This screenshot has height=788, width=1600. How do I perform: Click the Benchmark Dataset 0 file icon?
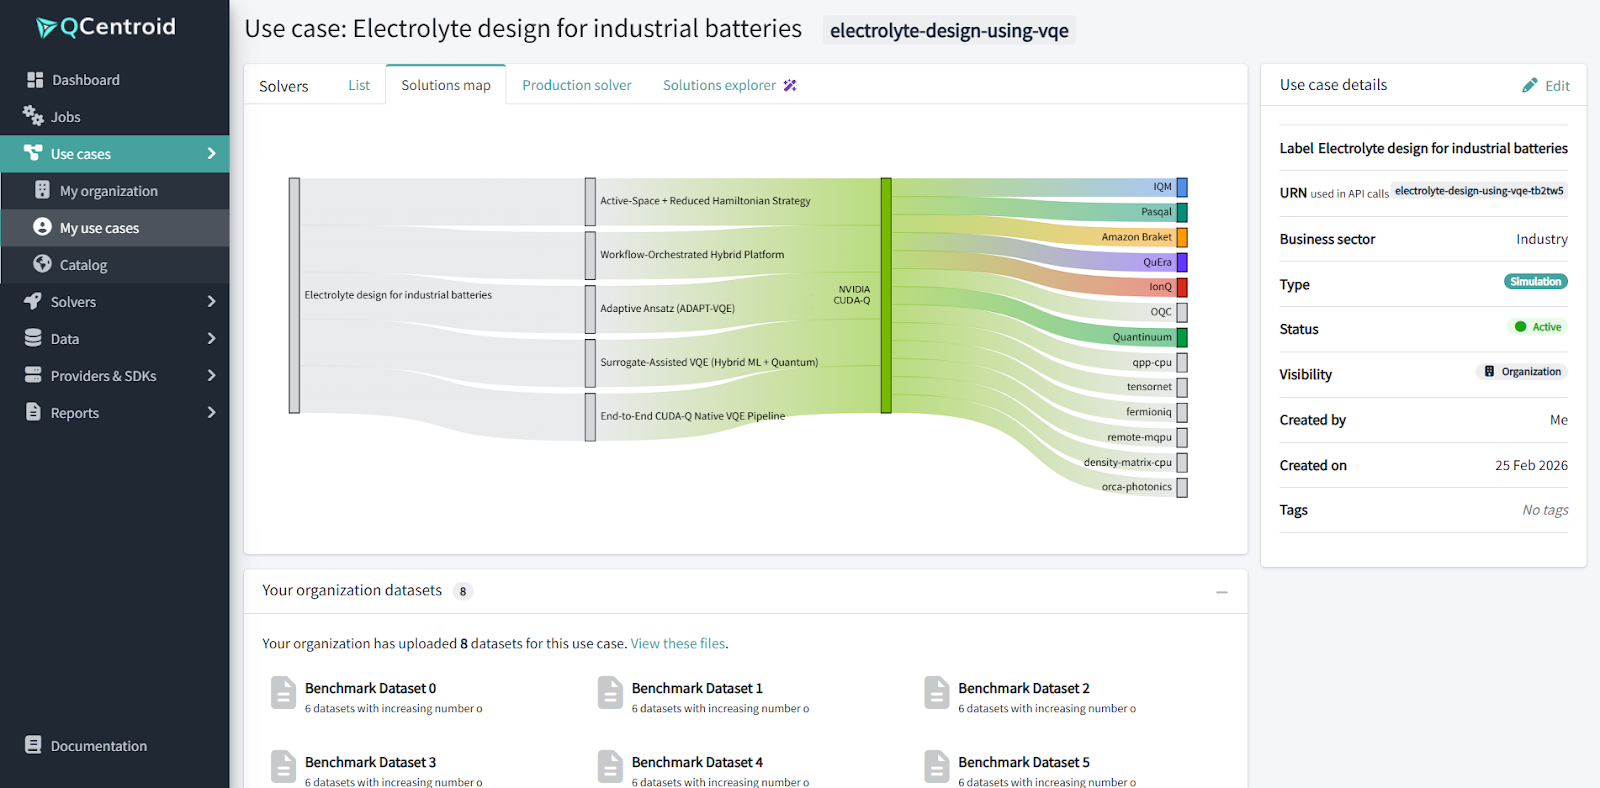point(283,692)
